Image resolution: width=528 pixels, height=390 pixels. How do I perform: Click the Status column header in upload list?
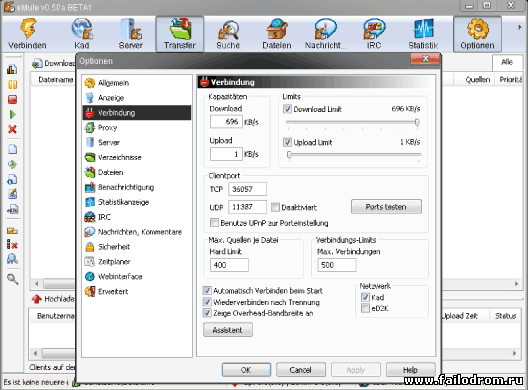[505, 316]
